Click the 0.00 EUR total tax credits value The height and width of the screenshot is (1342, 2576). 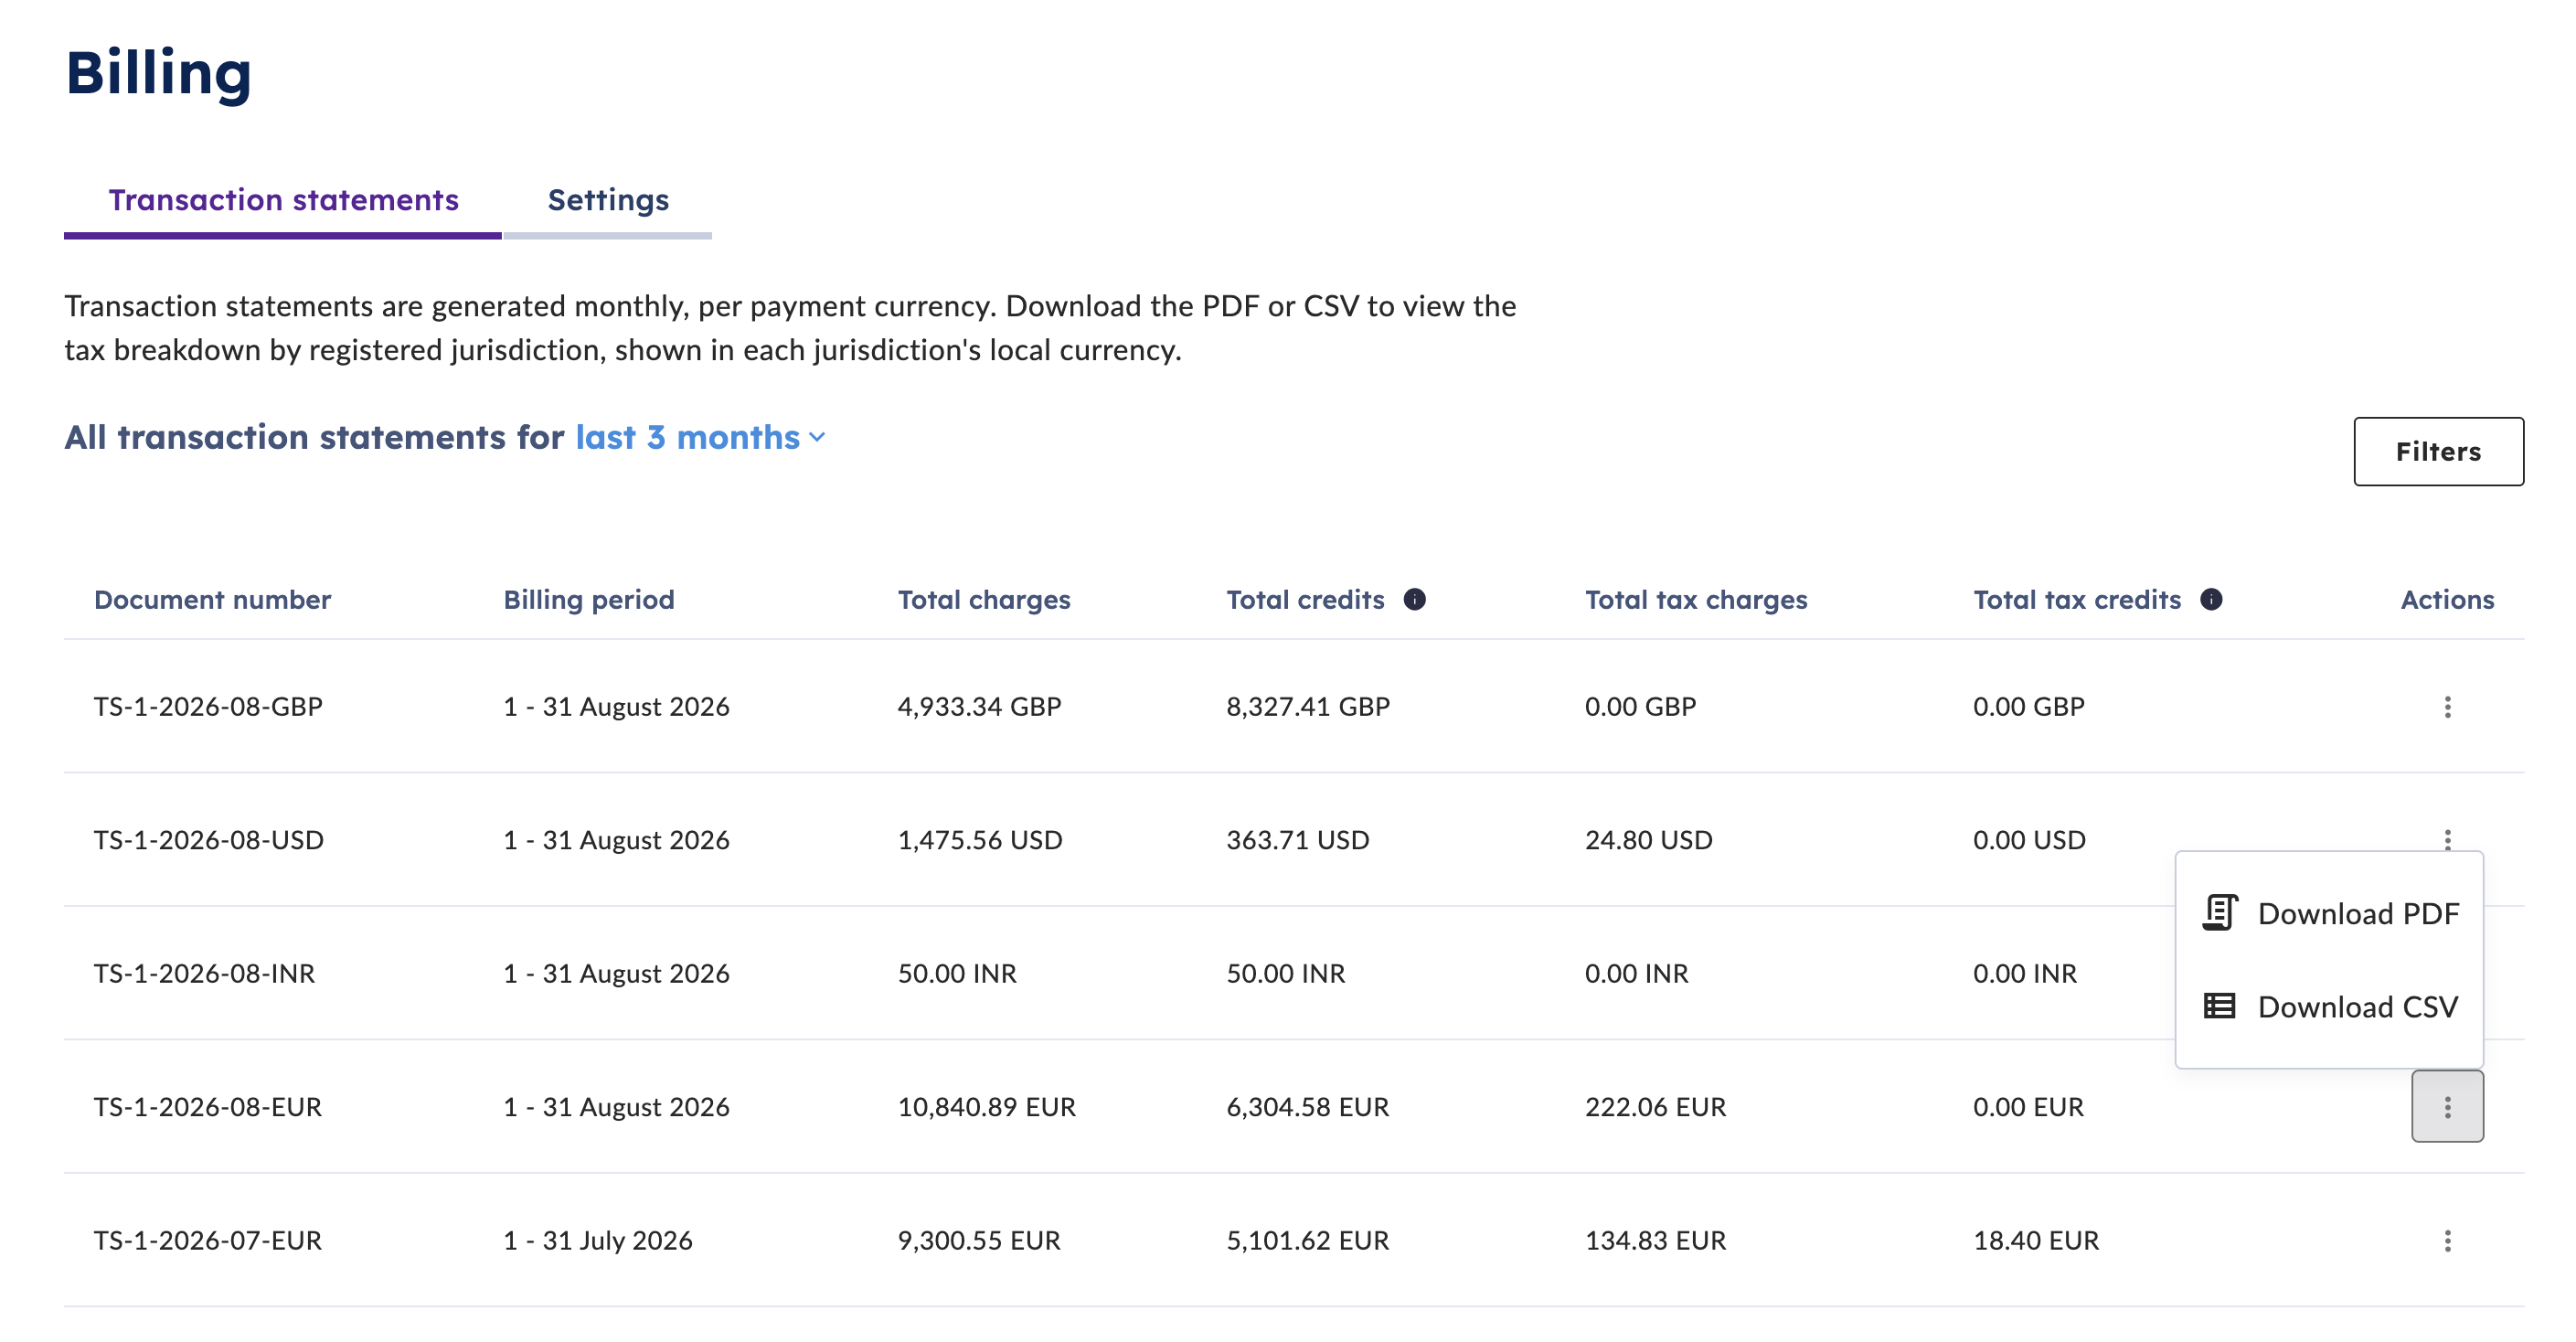[2028, 1107]
